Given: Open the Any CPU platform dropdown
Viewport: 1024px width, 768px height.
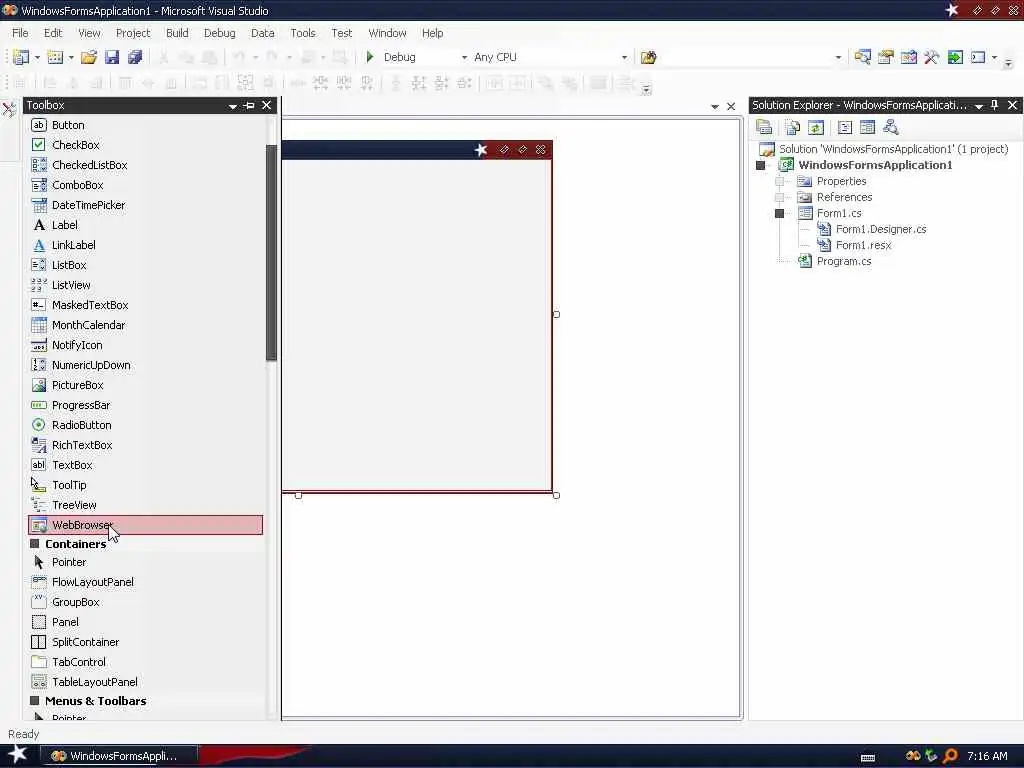Looking at the screenshot, I should click(x=624, y=57).
